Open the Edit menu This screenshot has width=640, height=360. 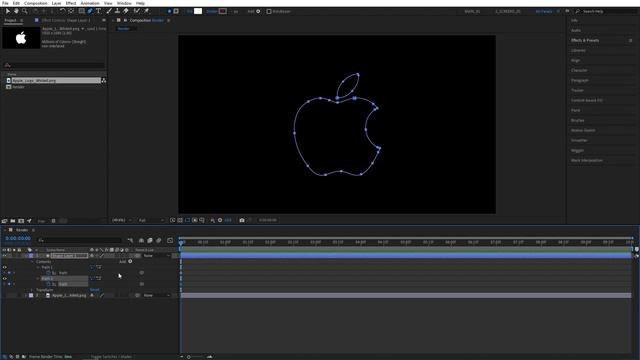tap(16, 3)
